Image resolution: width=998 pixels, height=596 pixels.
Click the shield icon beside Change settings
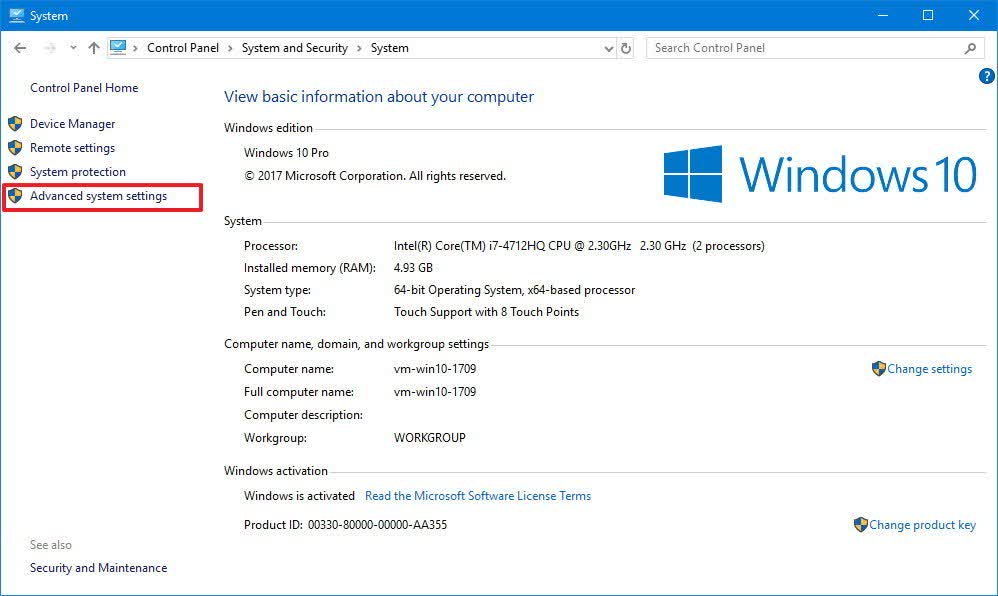pyautogui.click(x=879, y=369)
